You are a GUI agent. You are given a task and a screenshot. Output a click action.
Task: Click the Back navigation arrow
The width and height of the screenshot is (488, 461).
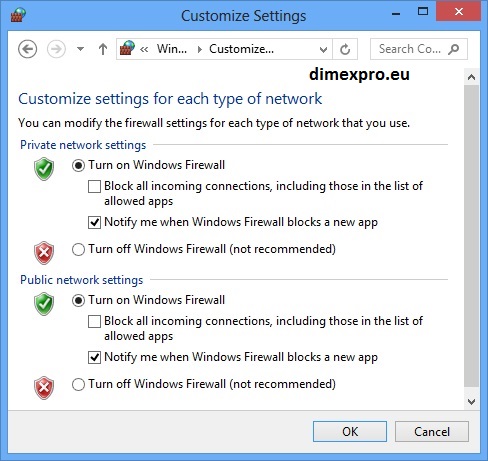point(27,49)
